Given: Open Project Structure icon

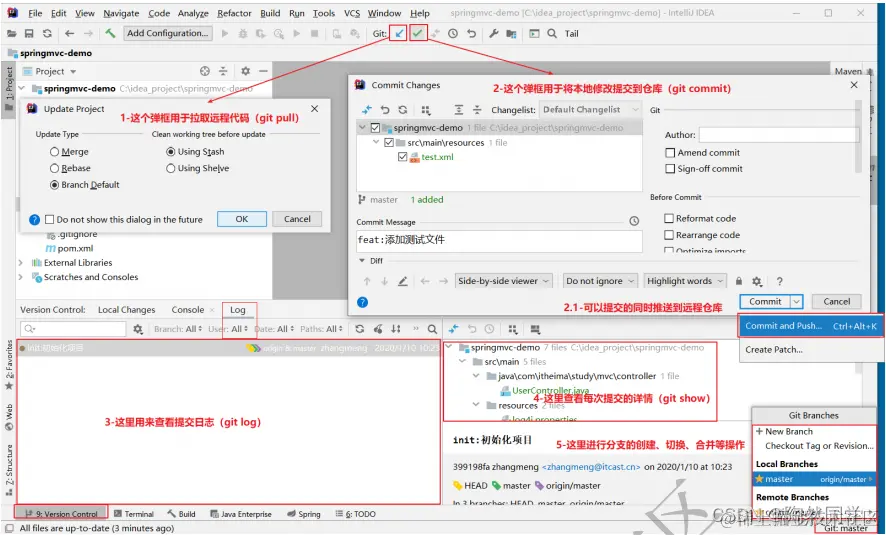Looking at the screenshot, I should (511, 33).
